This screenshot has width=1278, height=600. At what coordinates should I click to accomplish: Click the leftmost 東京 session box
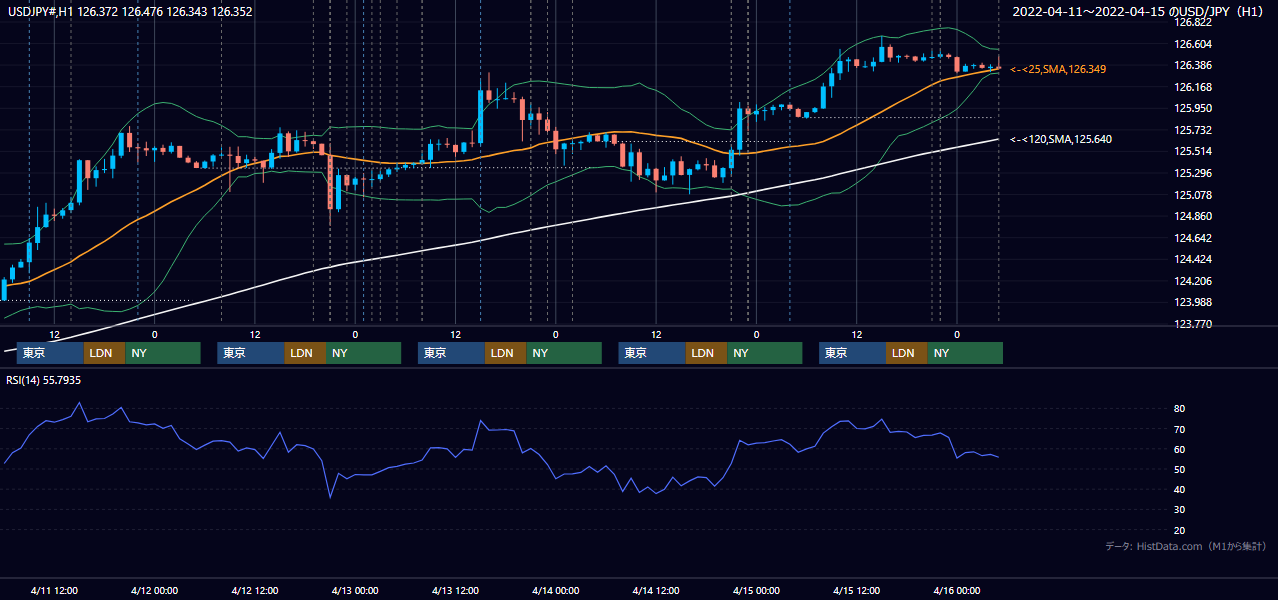coord(50,353)
